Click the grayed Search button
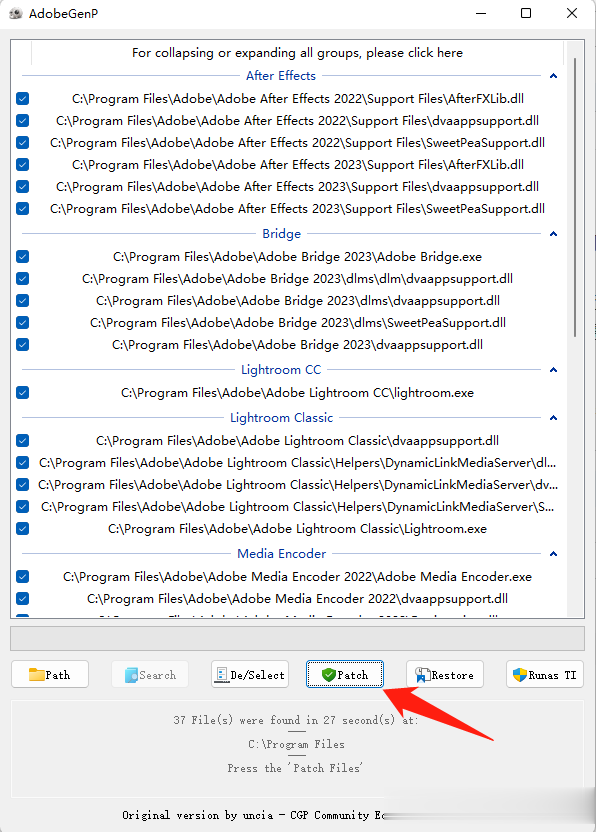Image resolution: width=596 pixels, height=832 pixels. (x=150, y=674)
